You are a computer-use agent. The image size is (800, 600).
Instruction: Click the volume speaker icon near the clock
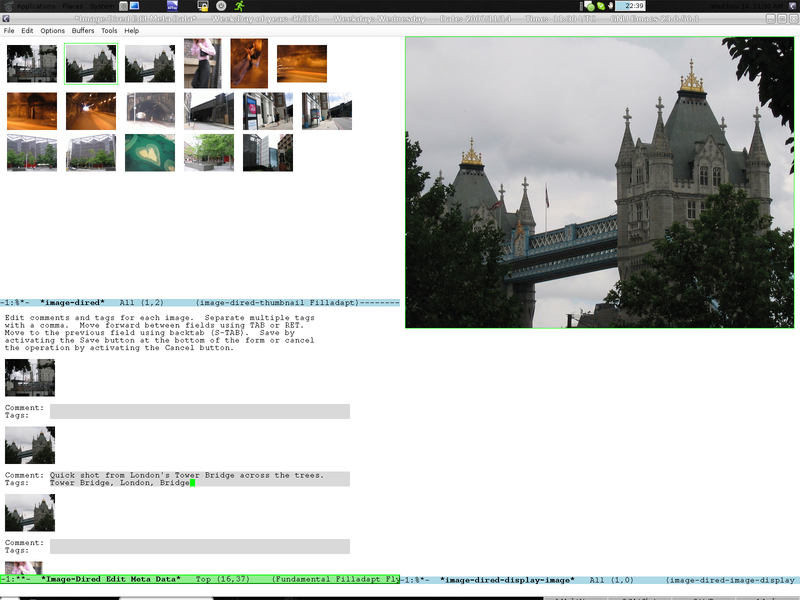[610, 7]
